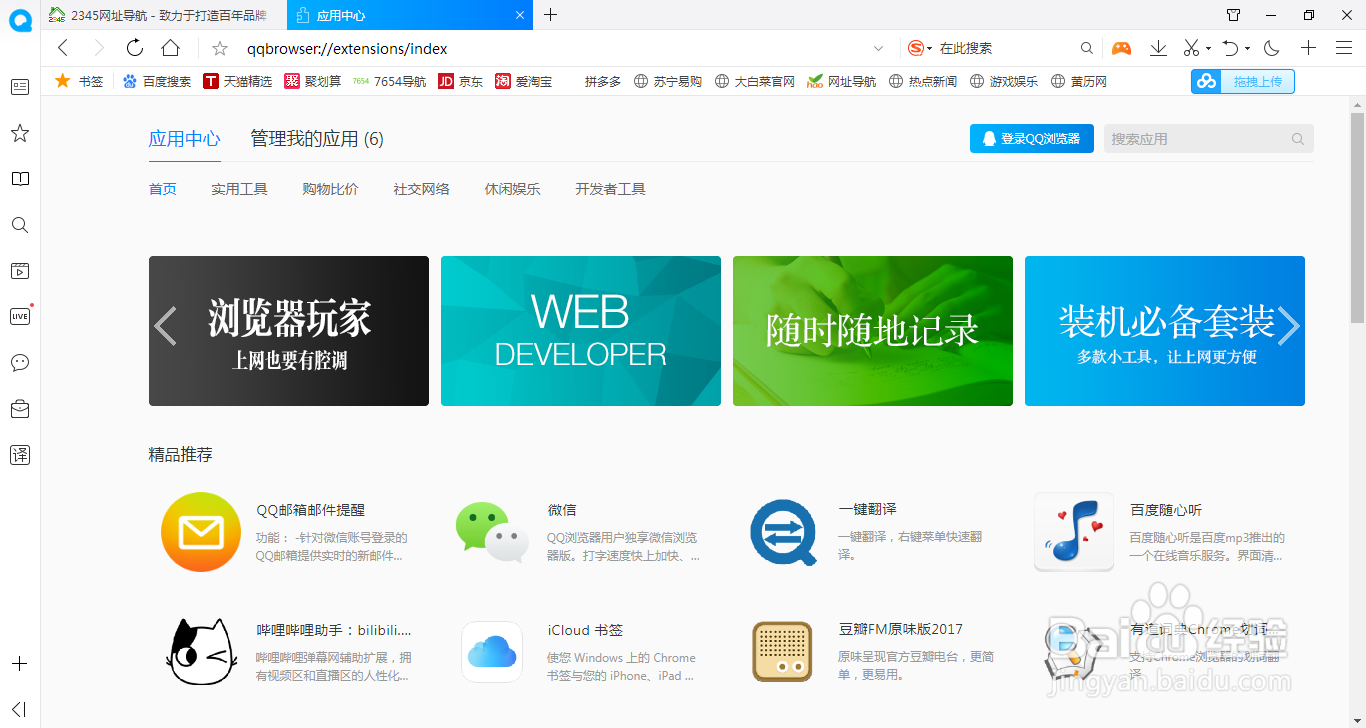This screenshot has height=728, width=1366.
Task: Open the hamburger main menu
Action: [1344, 48]
